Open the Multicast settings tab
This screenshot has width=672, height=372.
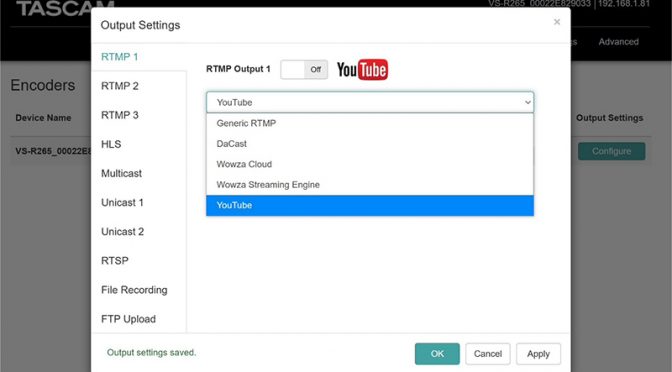pyautogui.click(x=121, y=174)
